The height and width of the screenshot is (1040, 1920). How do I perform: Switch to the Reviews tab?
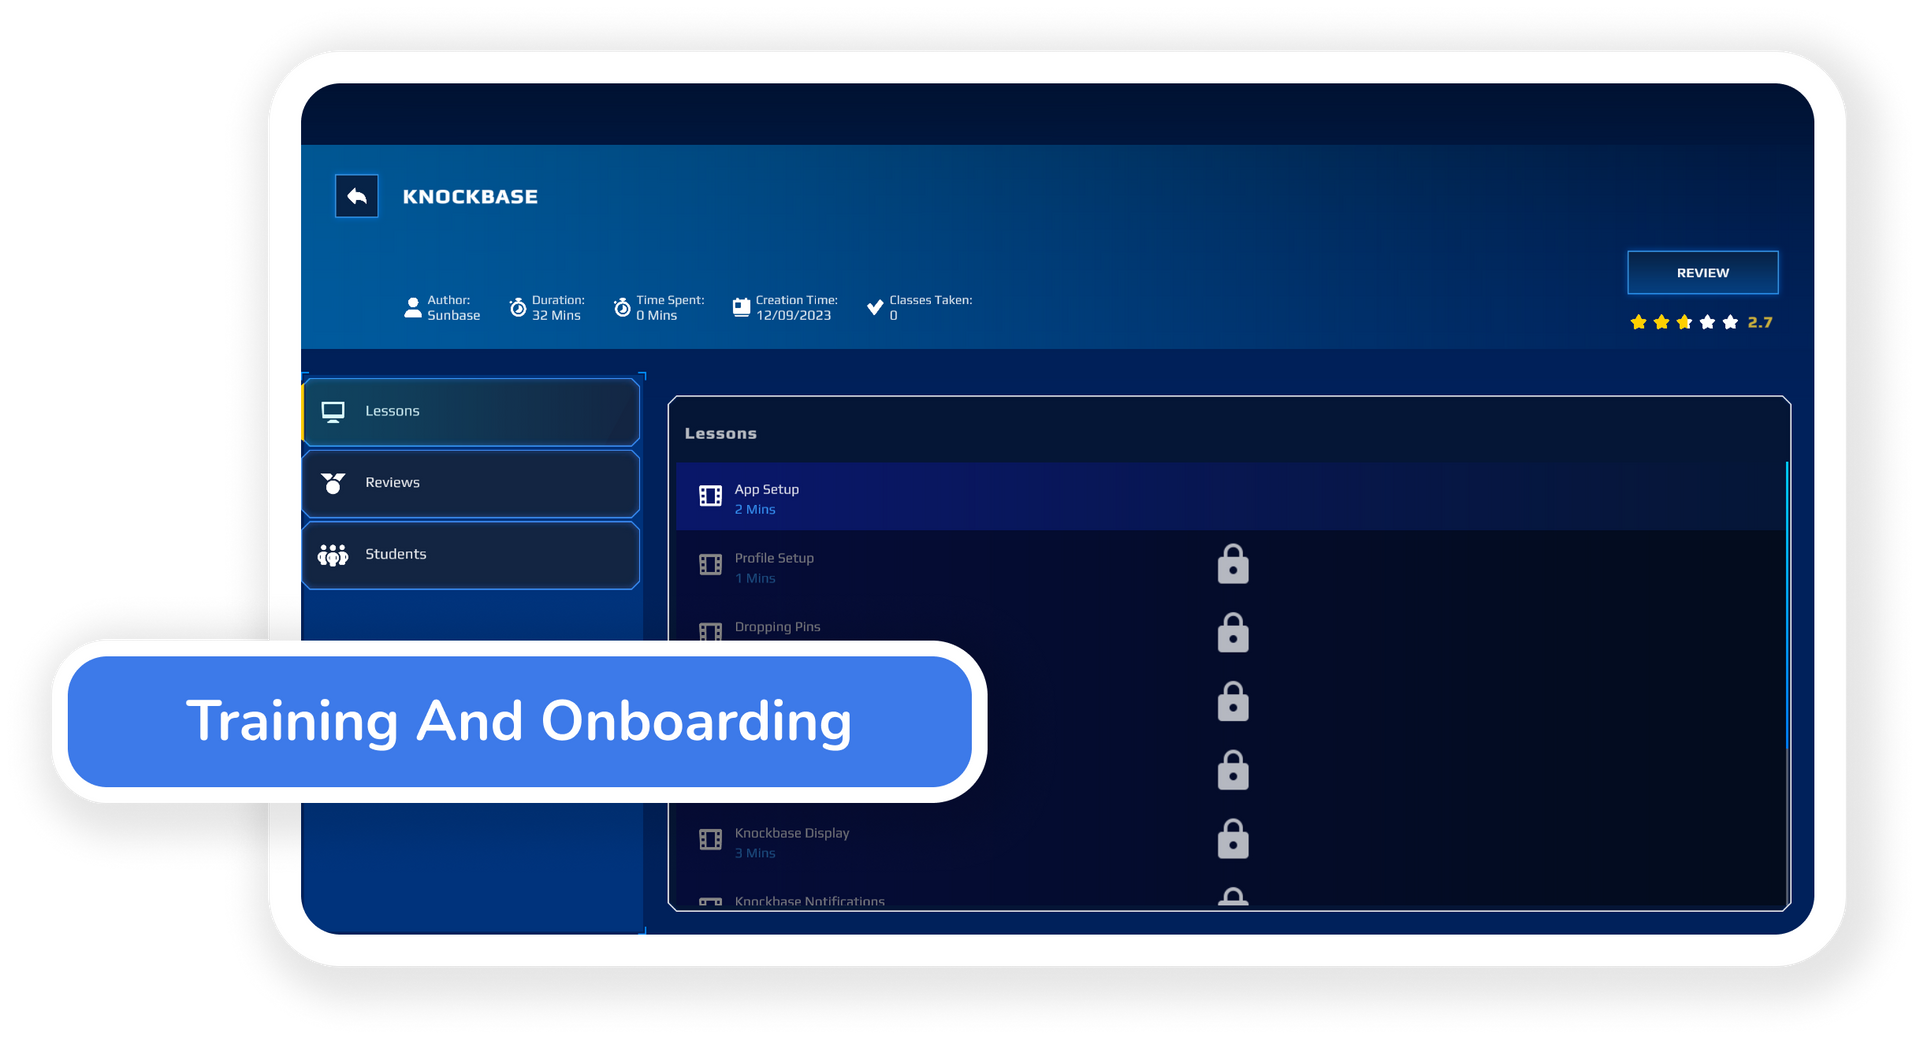click(471, 483)
